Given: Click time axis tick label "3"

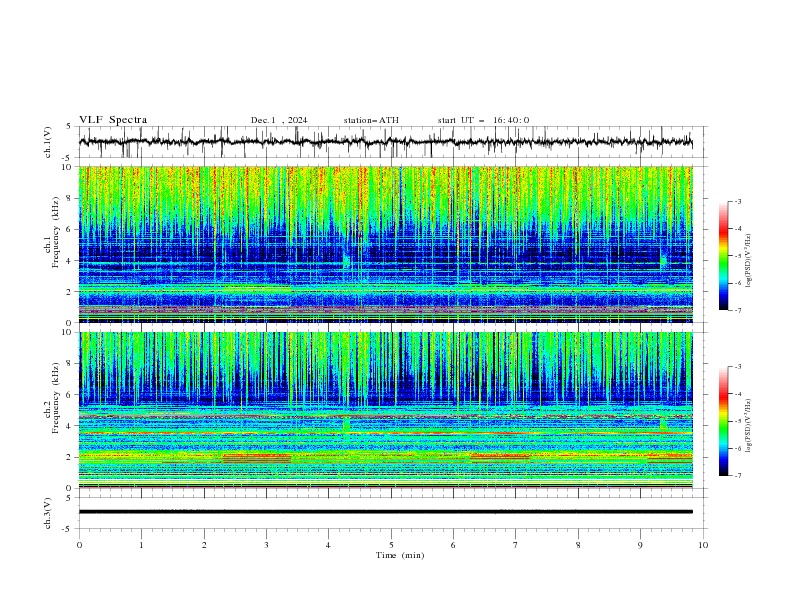Looking at the screenshot, I should pos(266,545).
